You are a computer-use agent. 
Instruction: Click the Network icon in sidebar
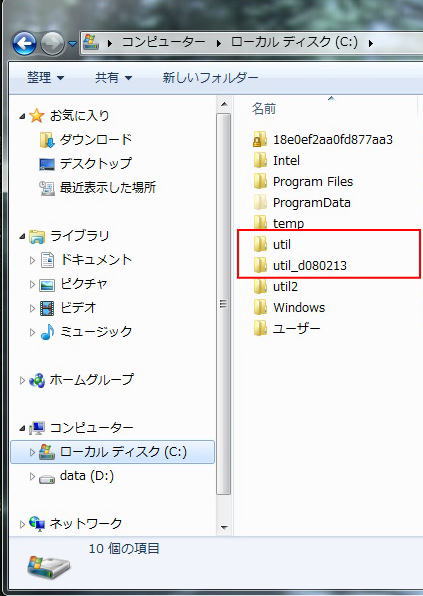(37, 524)
